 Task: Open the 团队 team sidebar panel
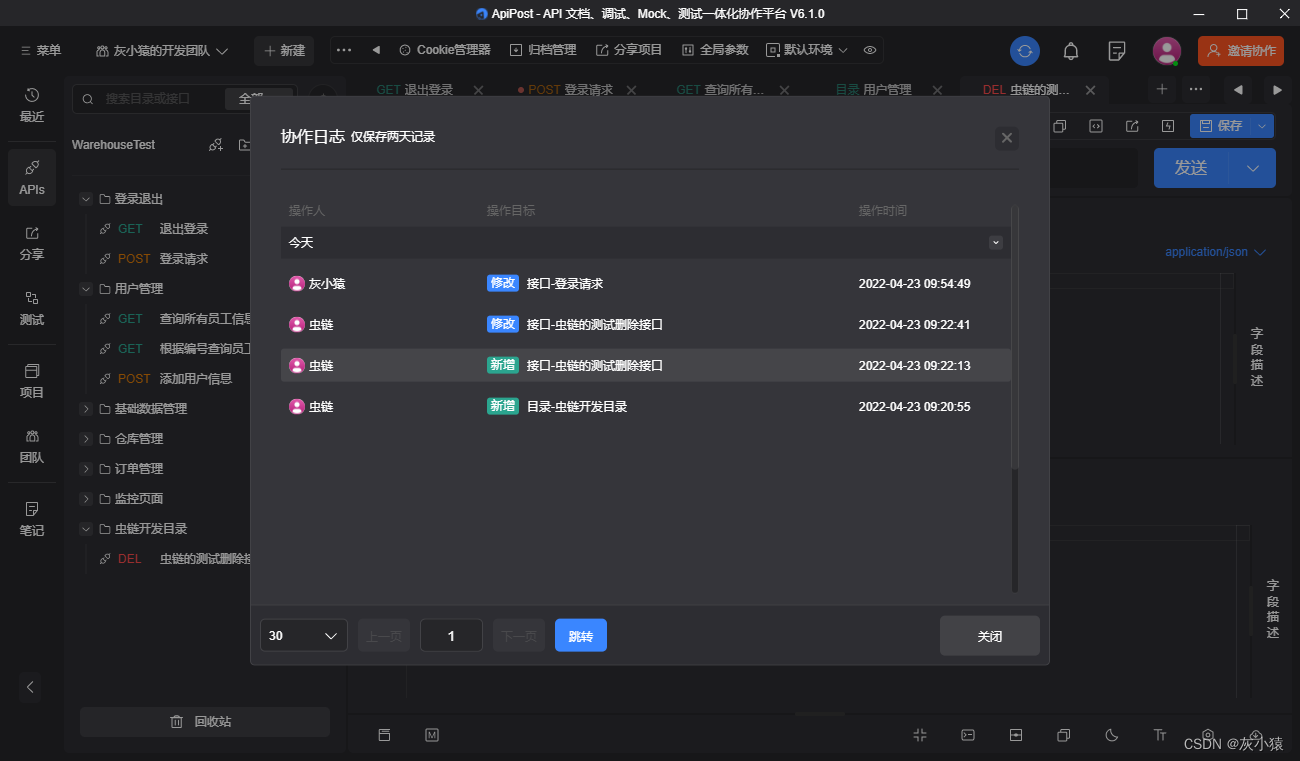pos(32,446)
